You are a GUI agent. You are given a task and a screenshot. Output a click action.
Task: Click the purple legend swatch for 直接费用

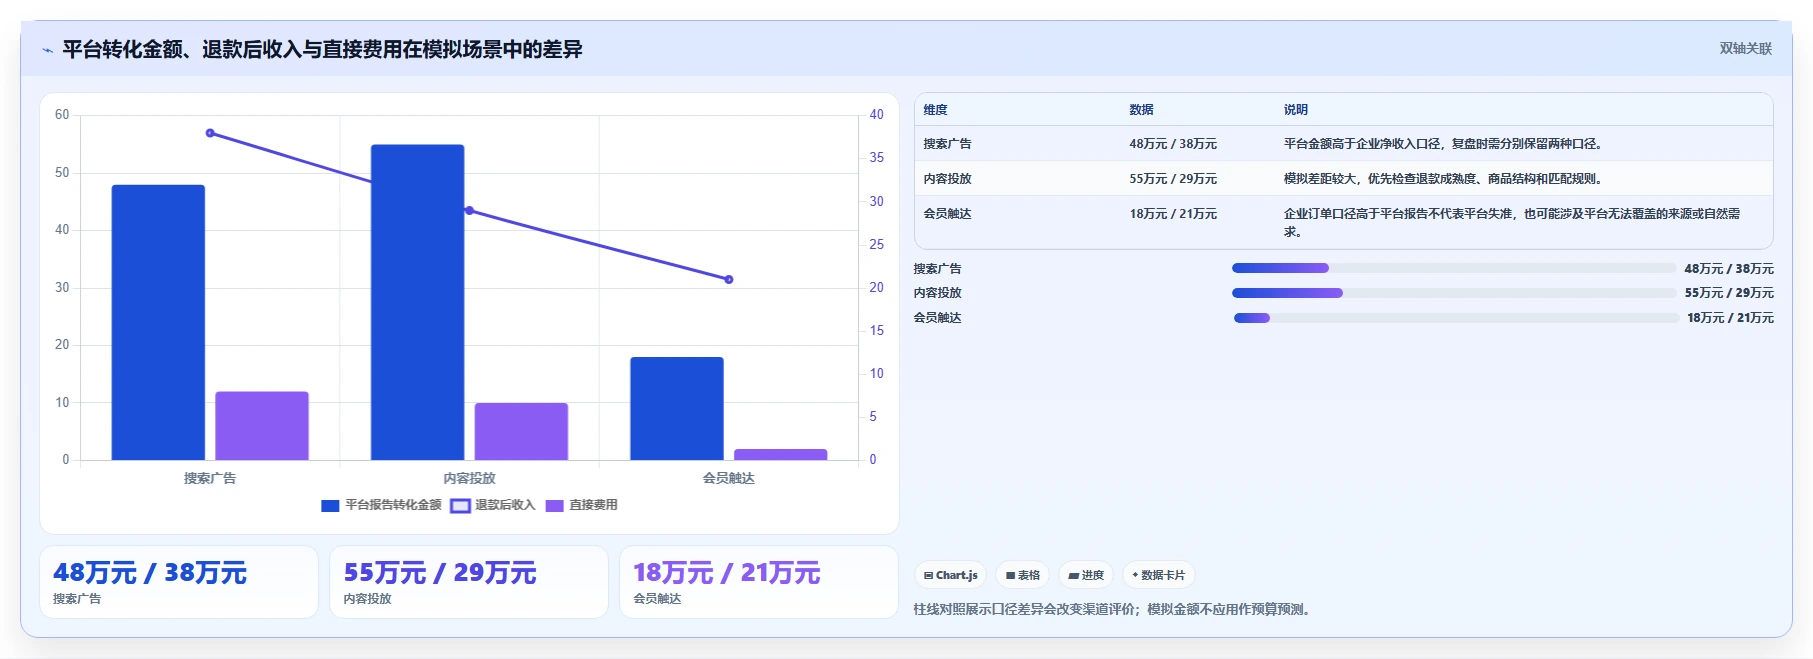click(x=554, y=506)
